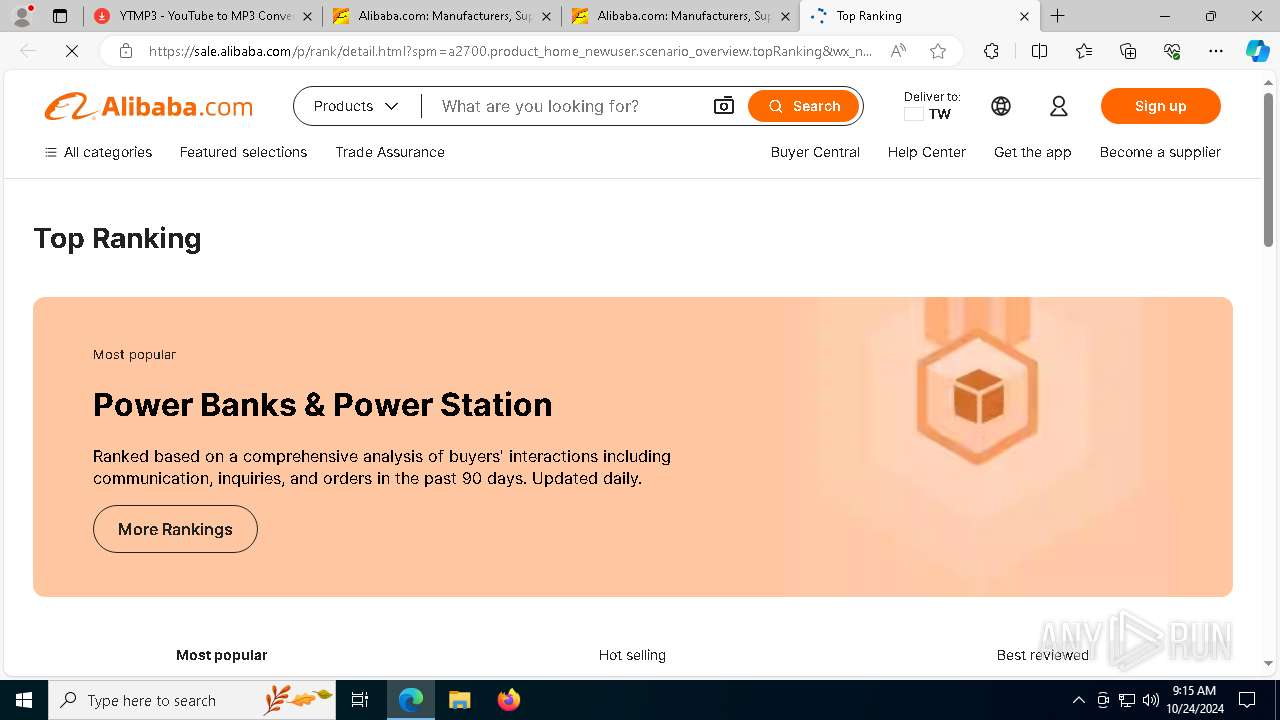Open browser profile avatar icon

pos(22,16)
